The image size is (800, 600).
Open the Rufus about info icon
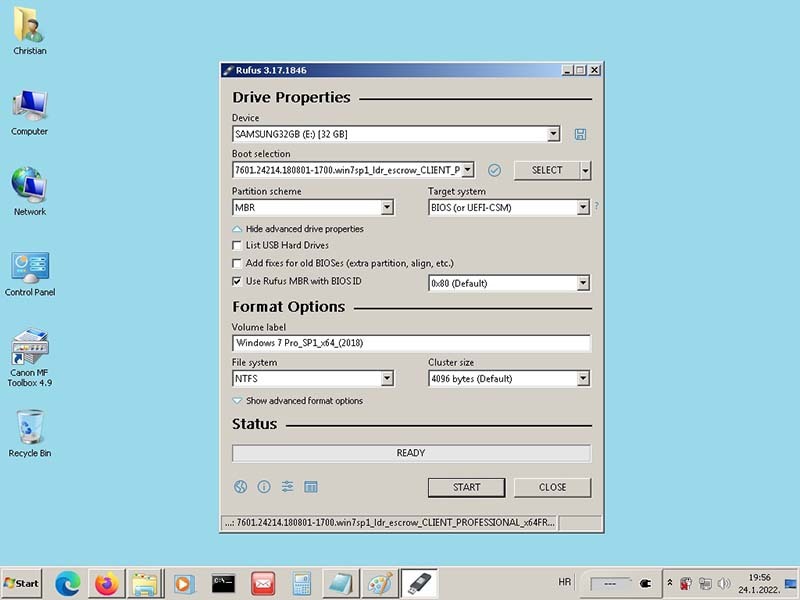click(264, 487)
